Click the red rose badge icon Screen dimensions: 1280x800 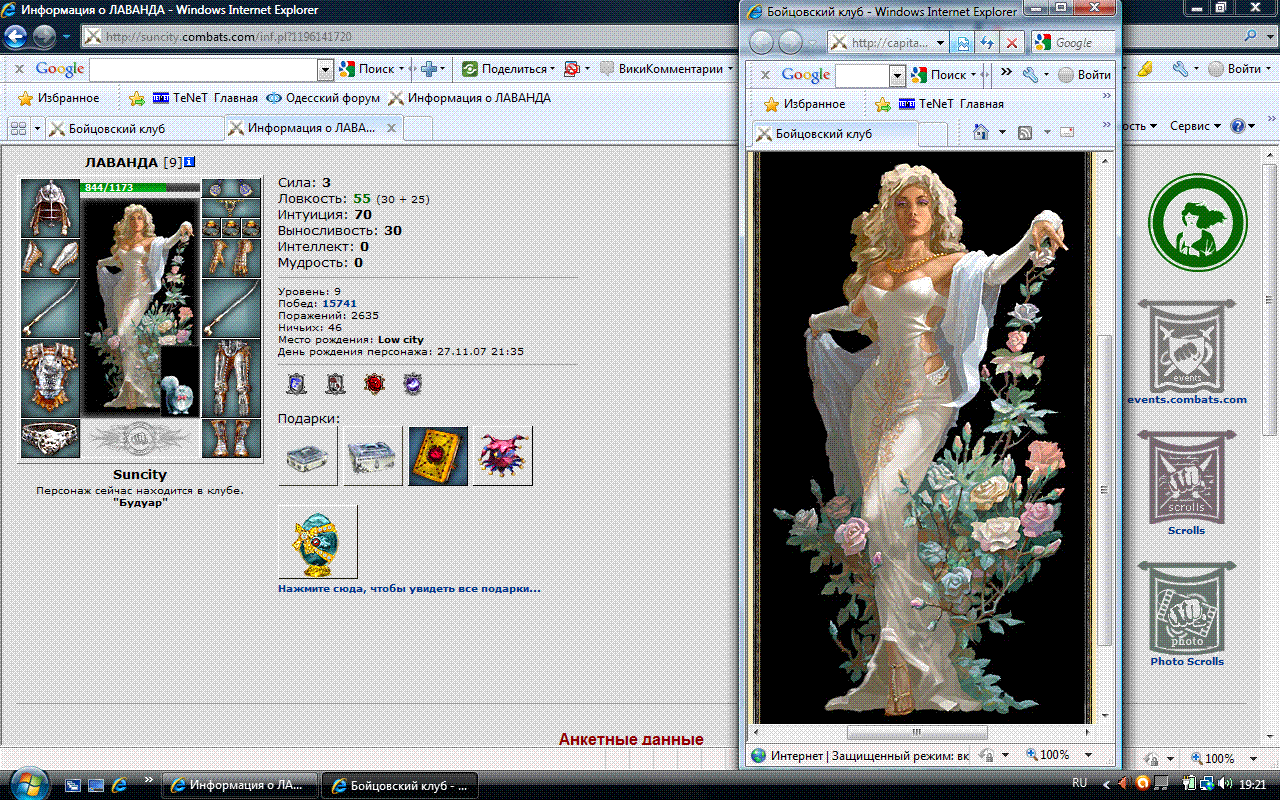click(x=374, y=383)
